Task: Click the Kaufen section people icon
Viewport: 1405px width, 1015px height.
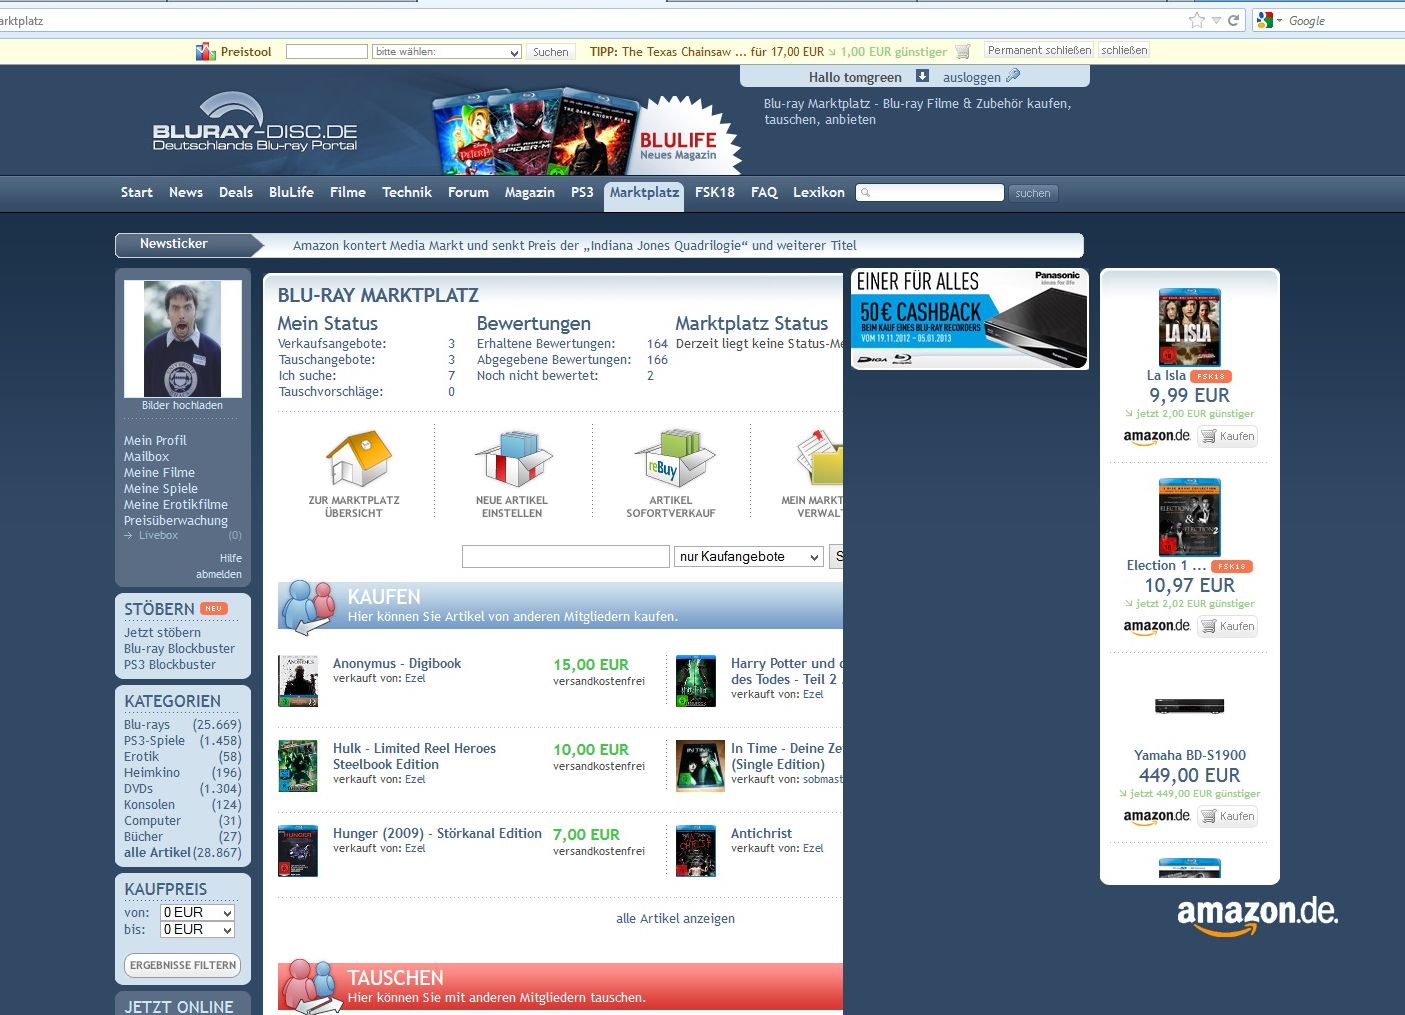Action: click(308, 606)
